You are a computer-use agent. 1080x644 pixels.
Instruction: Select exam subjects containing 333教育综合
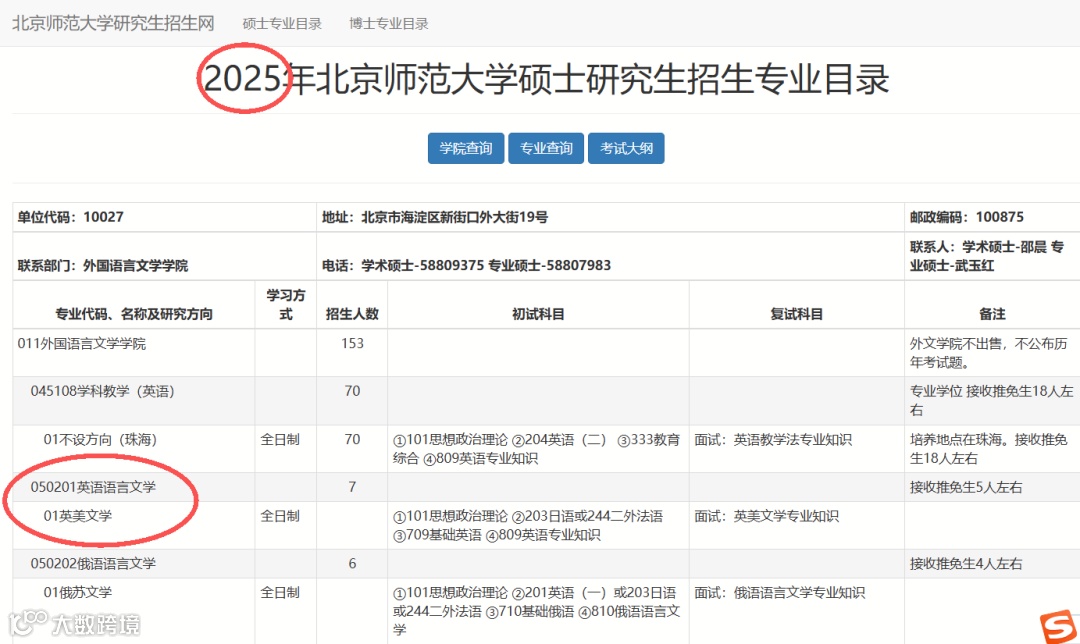tap(536, 448)
